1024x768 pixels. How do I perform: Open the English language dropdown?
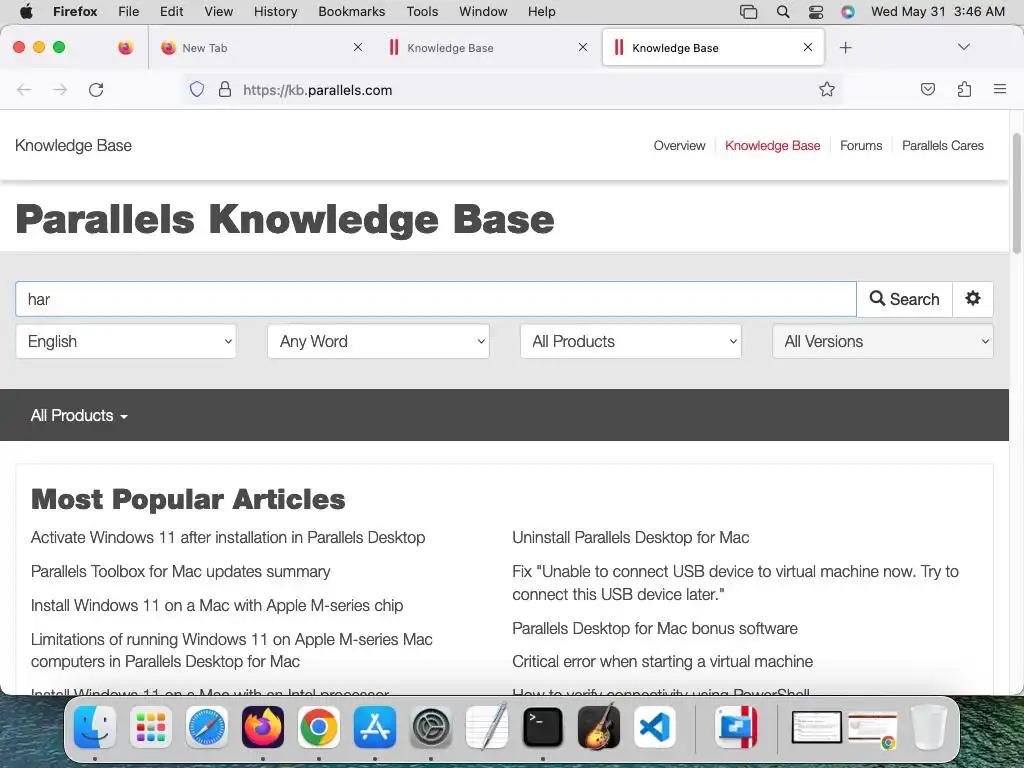coord(126,342)
